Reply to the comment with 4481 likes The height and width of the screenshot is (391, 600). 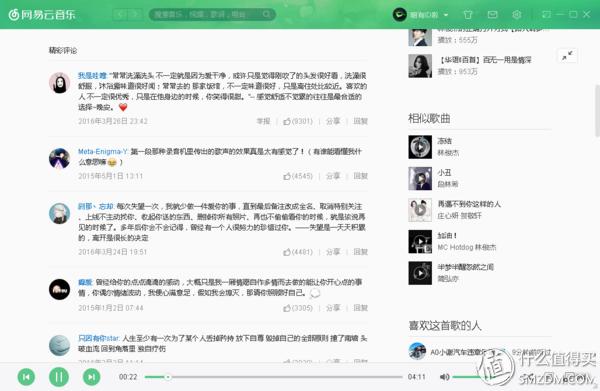pyautogui.click(x=360, y=252)
